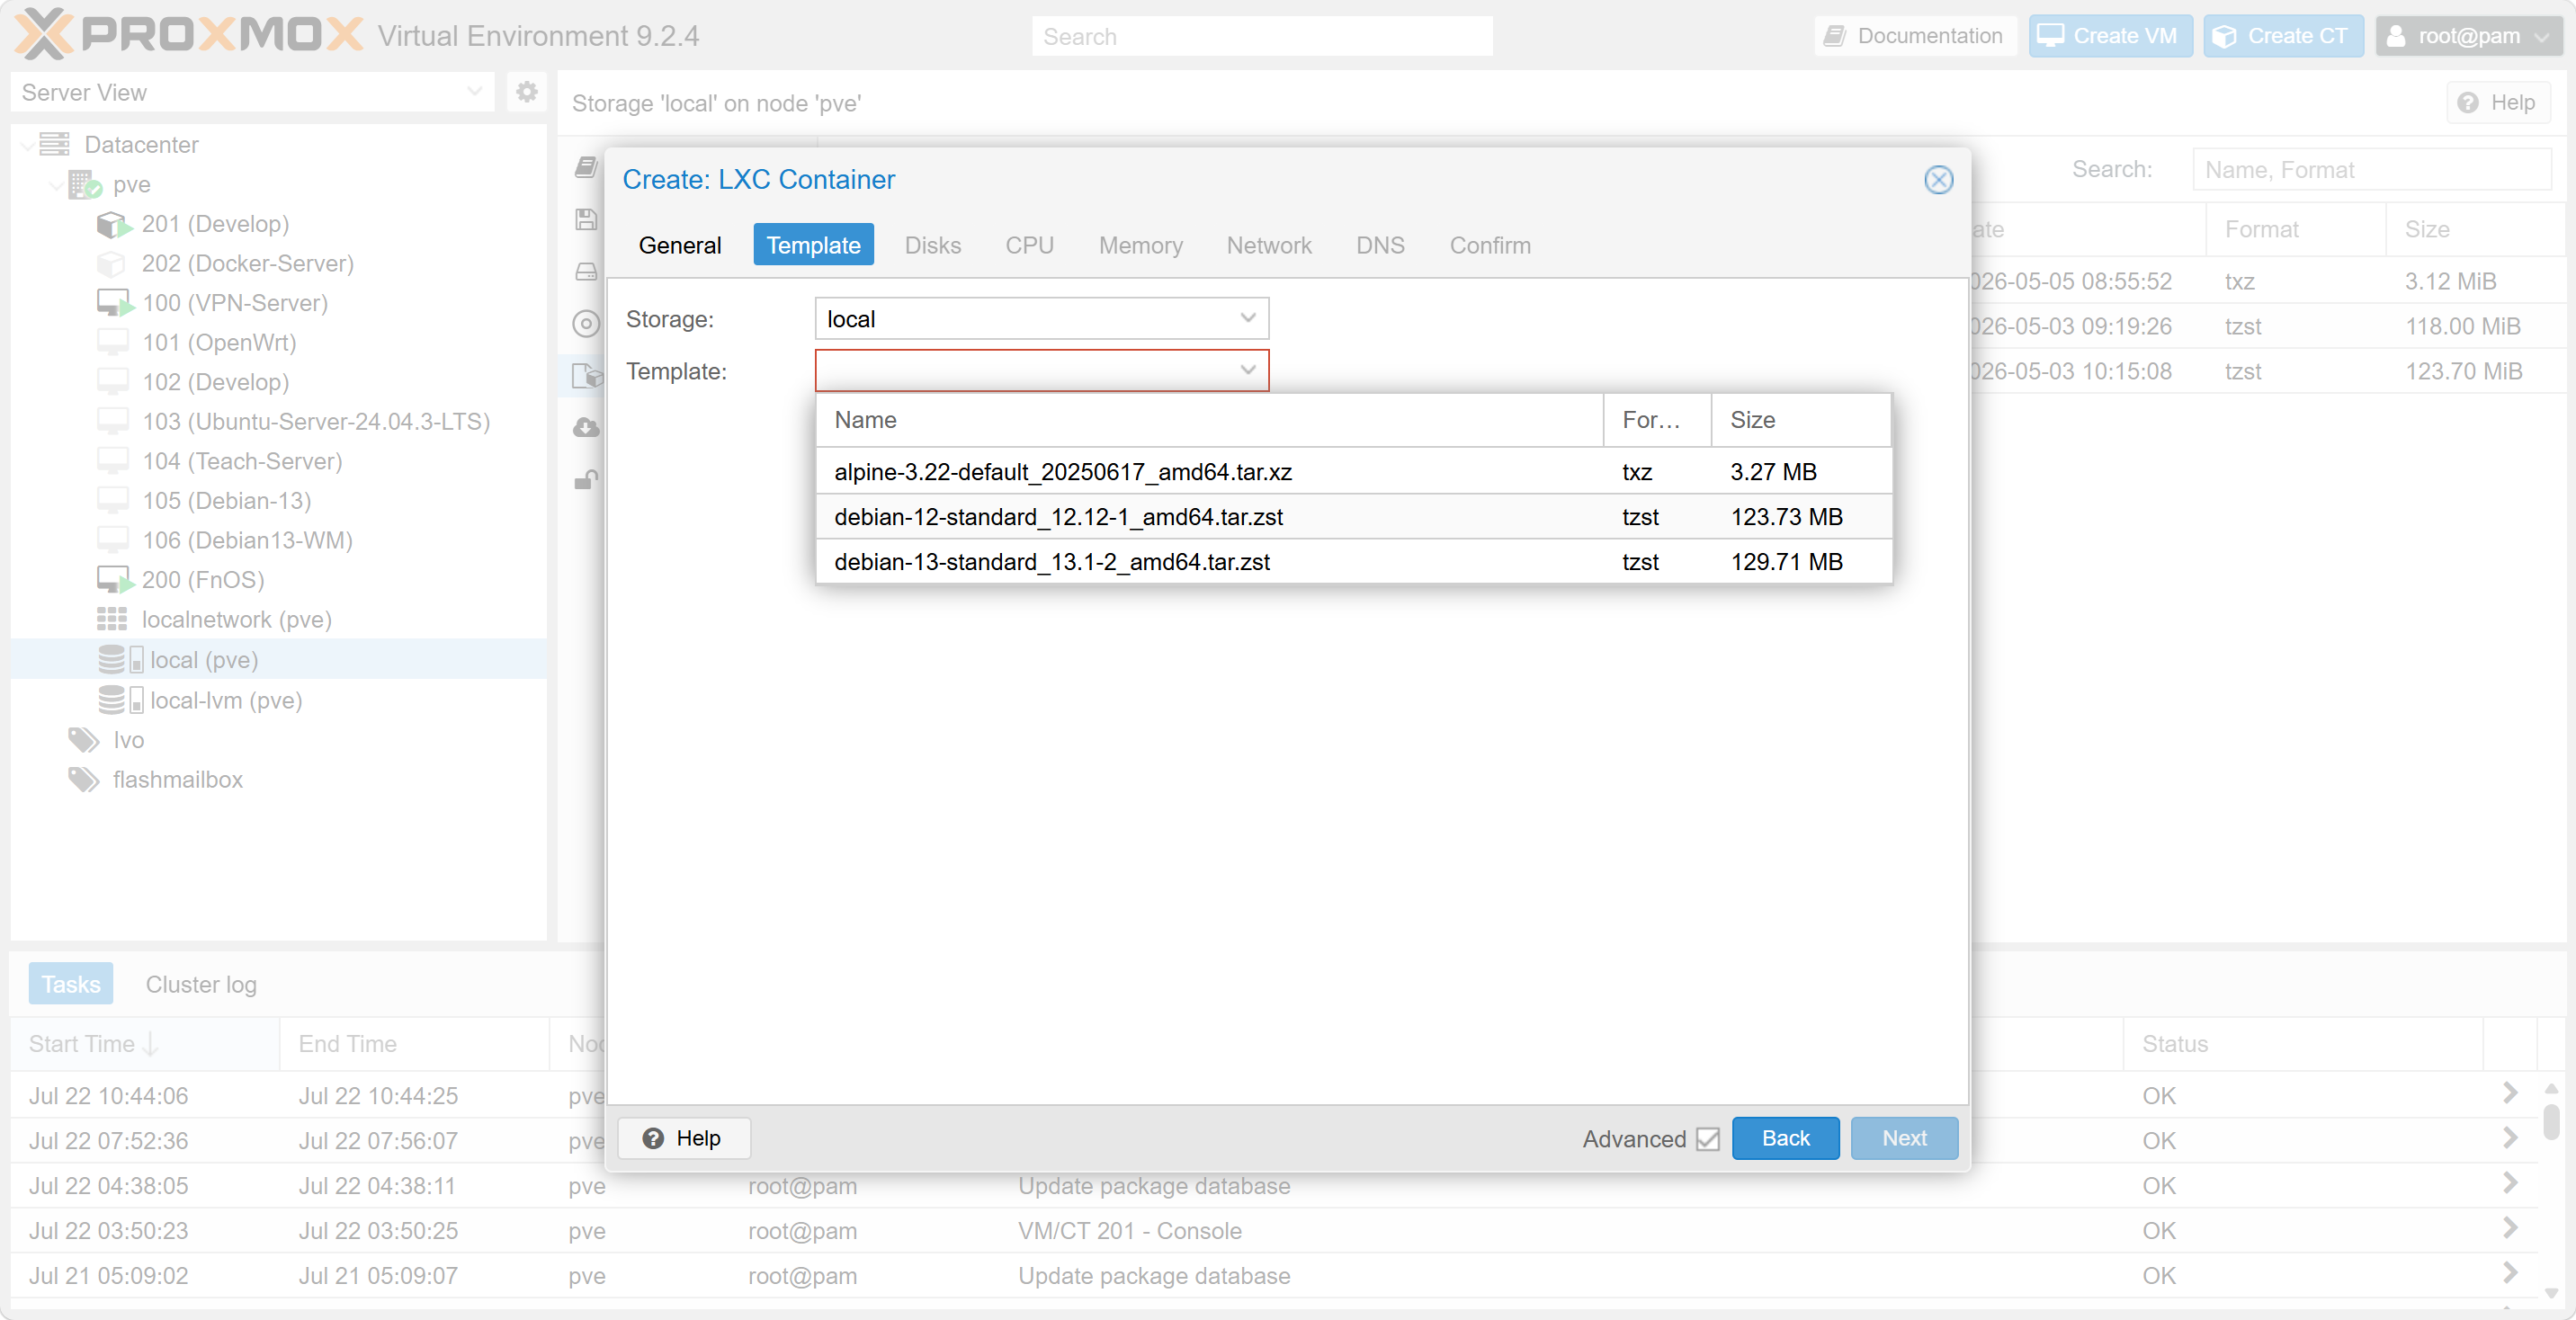The height and width of the screenshot is (1320, 2576).
Task: Click the local (pve) storage icon
Action: (121, 659)
